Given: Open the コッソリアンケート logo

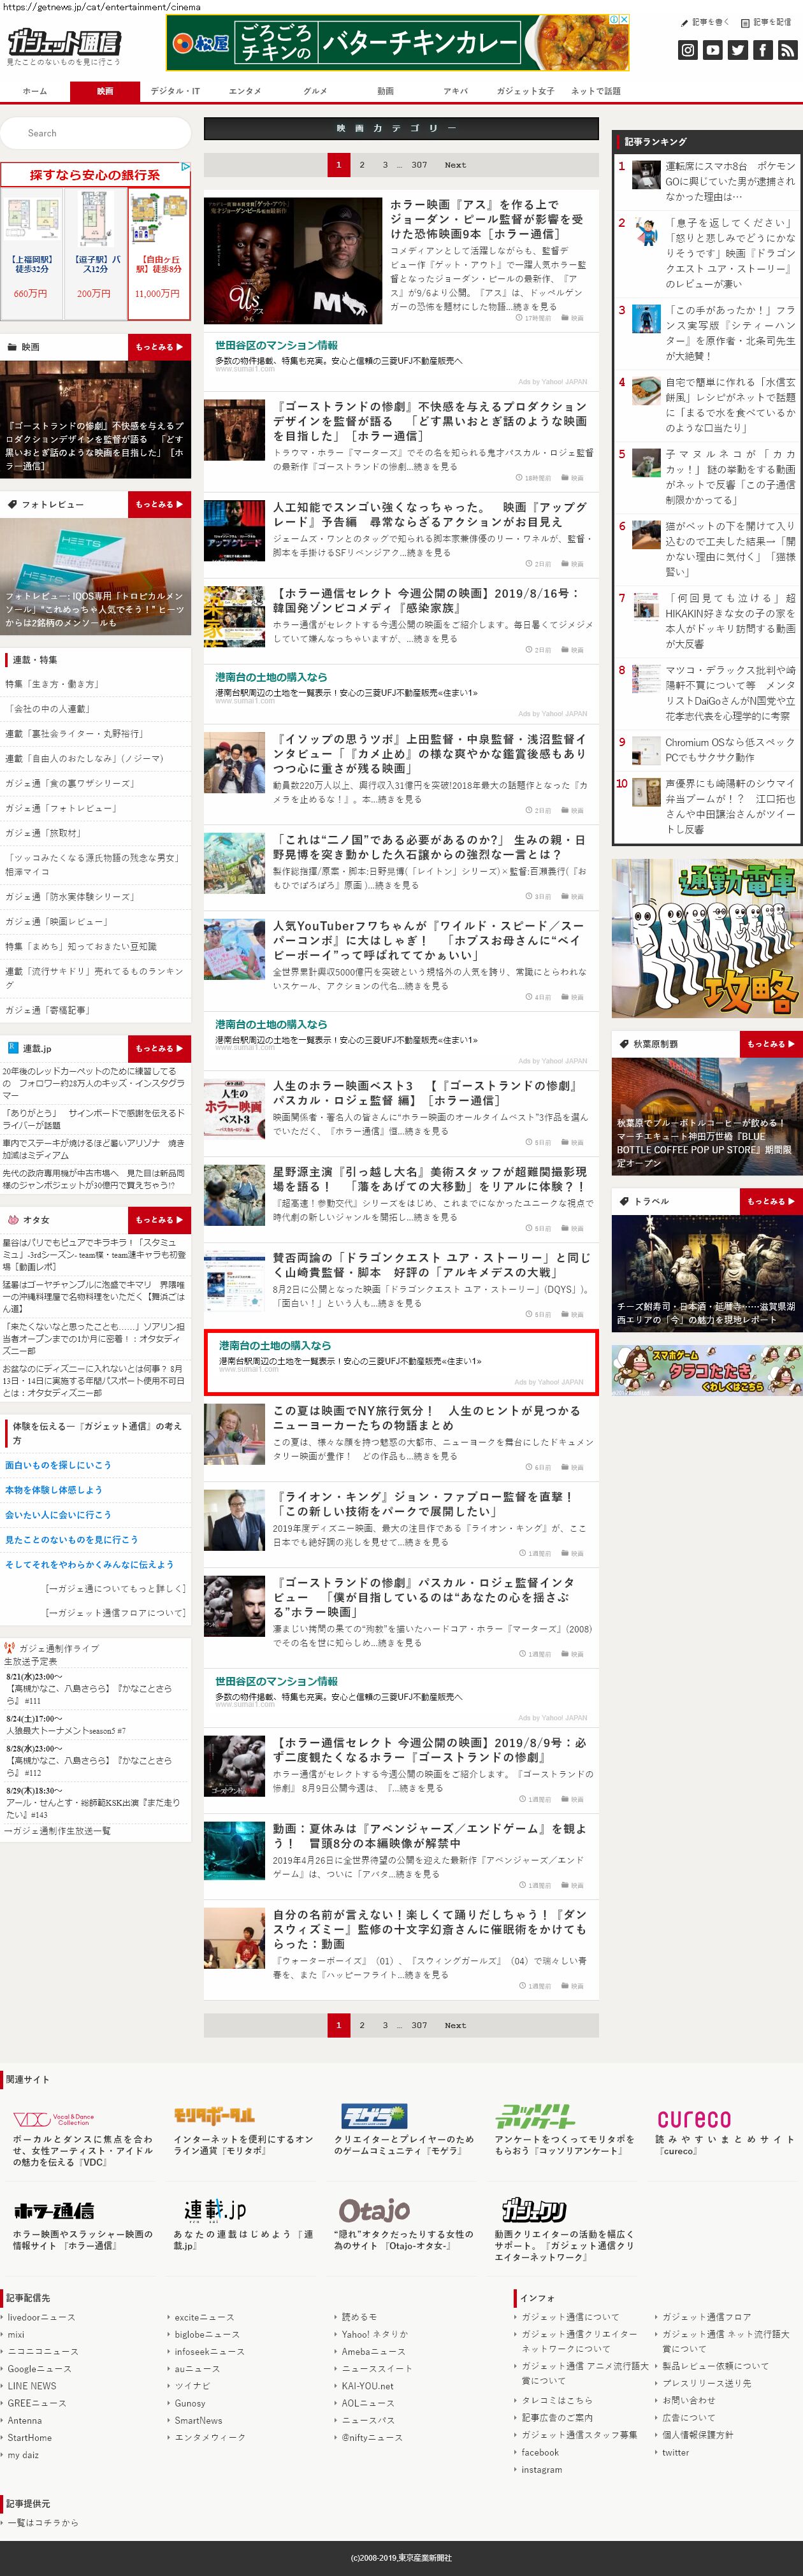Looking at the screenshot, I should click(535, 2116).
